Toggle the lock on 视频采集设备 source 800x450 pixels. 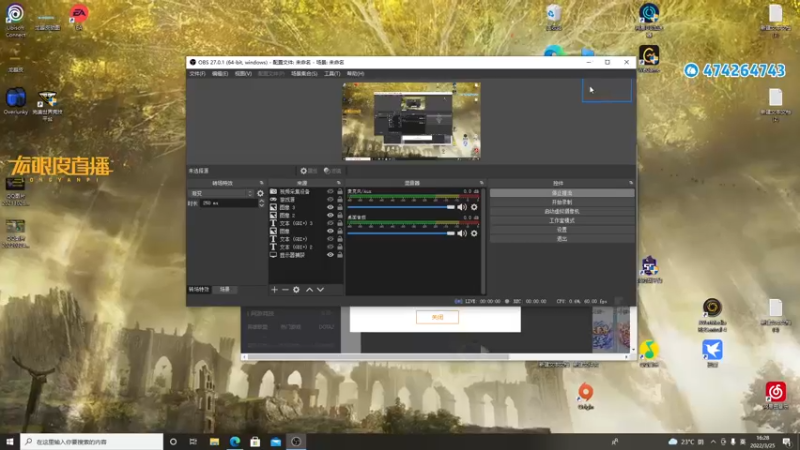click(x=340, y=191)
